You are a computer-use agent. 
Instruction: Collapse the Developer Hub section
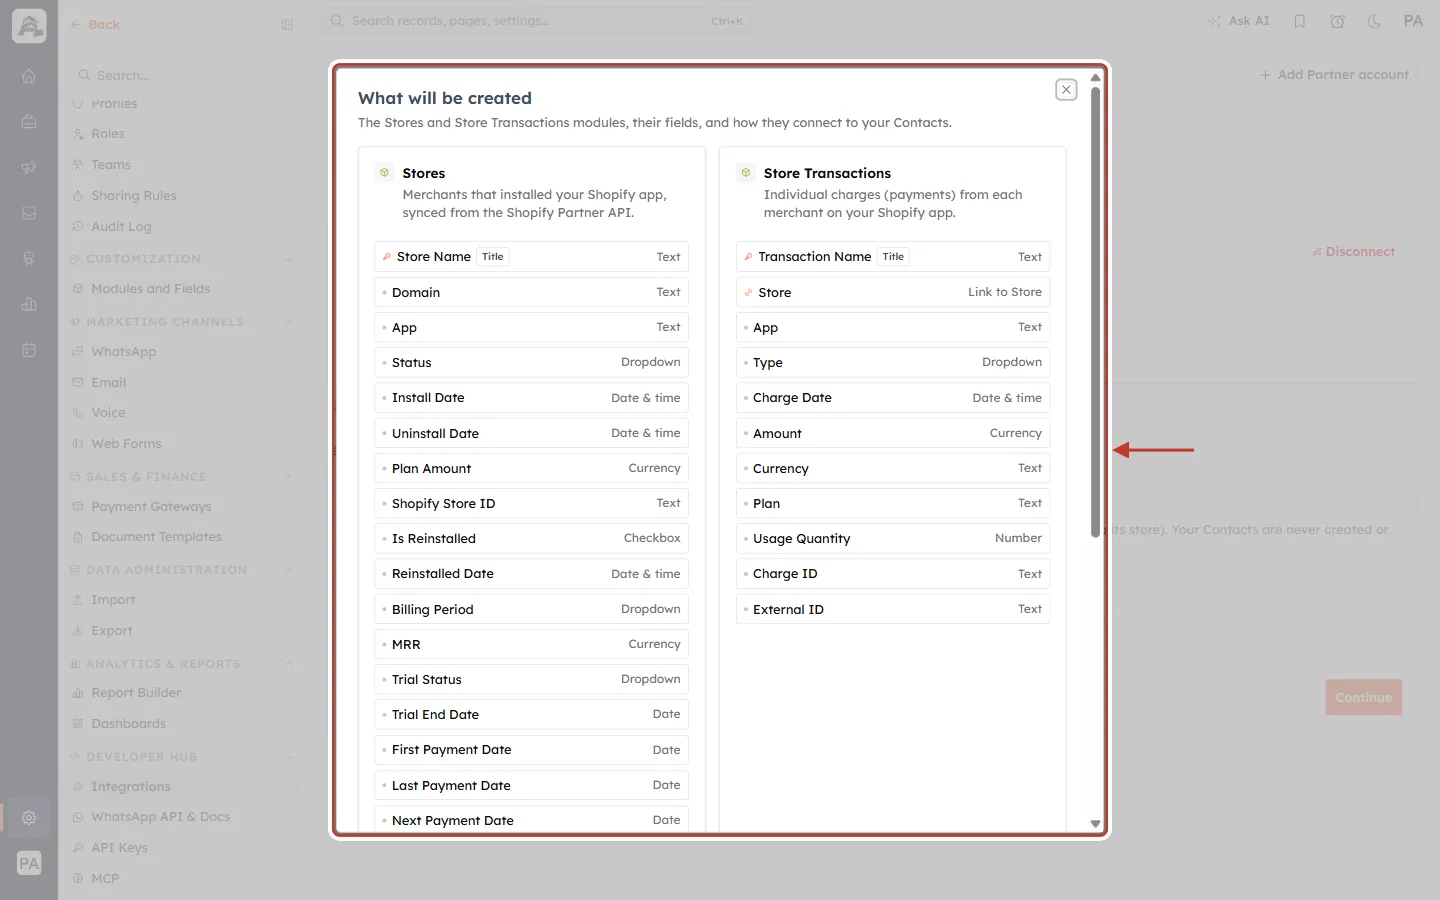coord(289,757)
